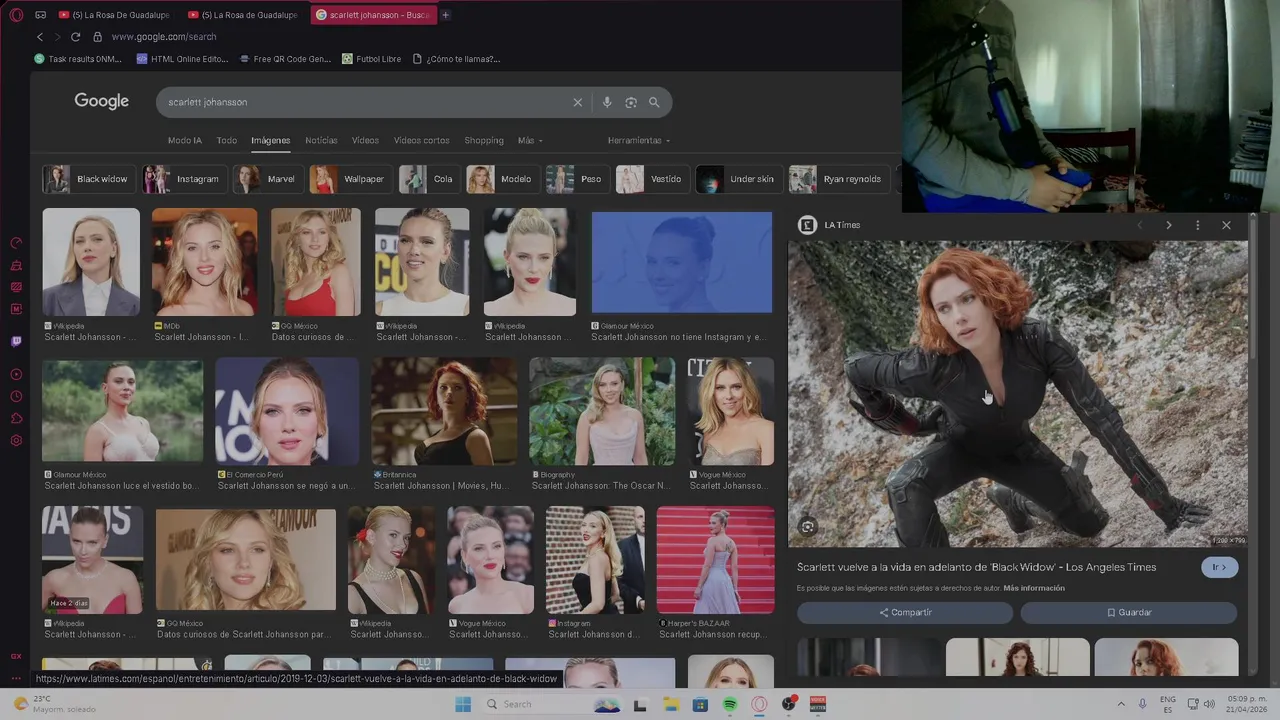Viewport: 1280px width, 720px height.
Task: Open LA Times source header in preview
Action: [x=830, y=225]
